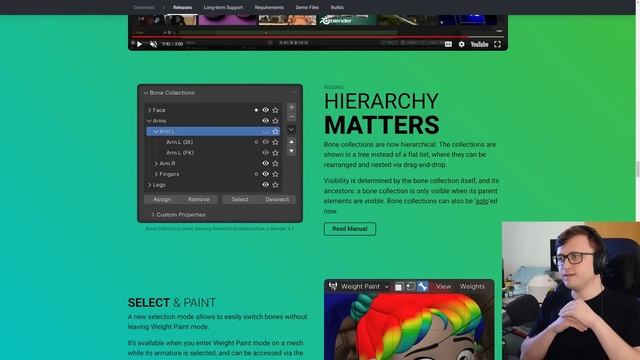
Task: Click the page vertical scrollbar
Action: coord(638,169)
